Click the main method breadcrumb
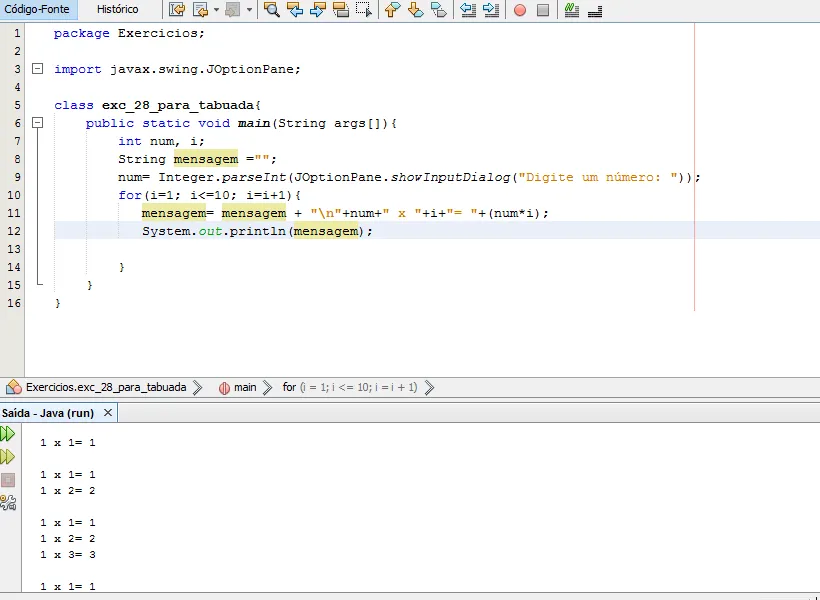Screen dimensions: 820x600 pos(245,387)
